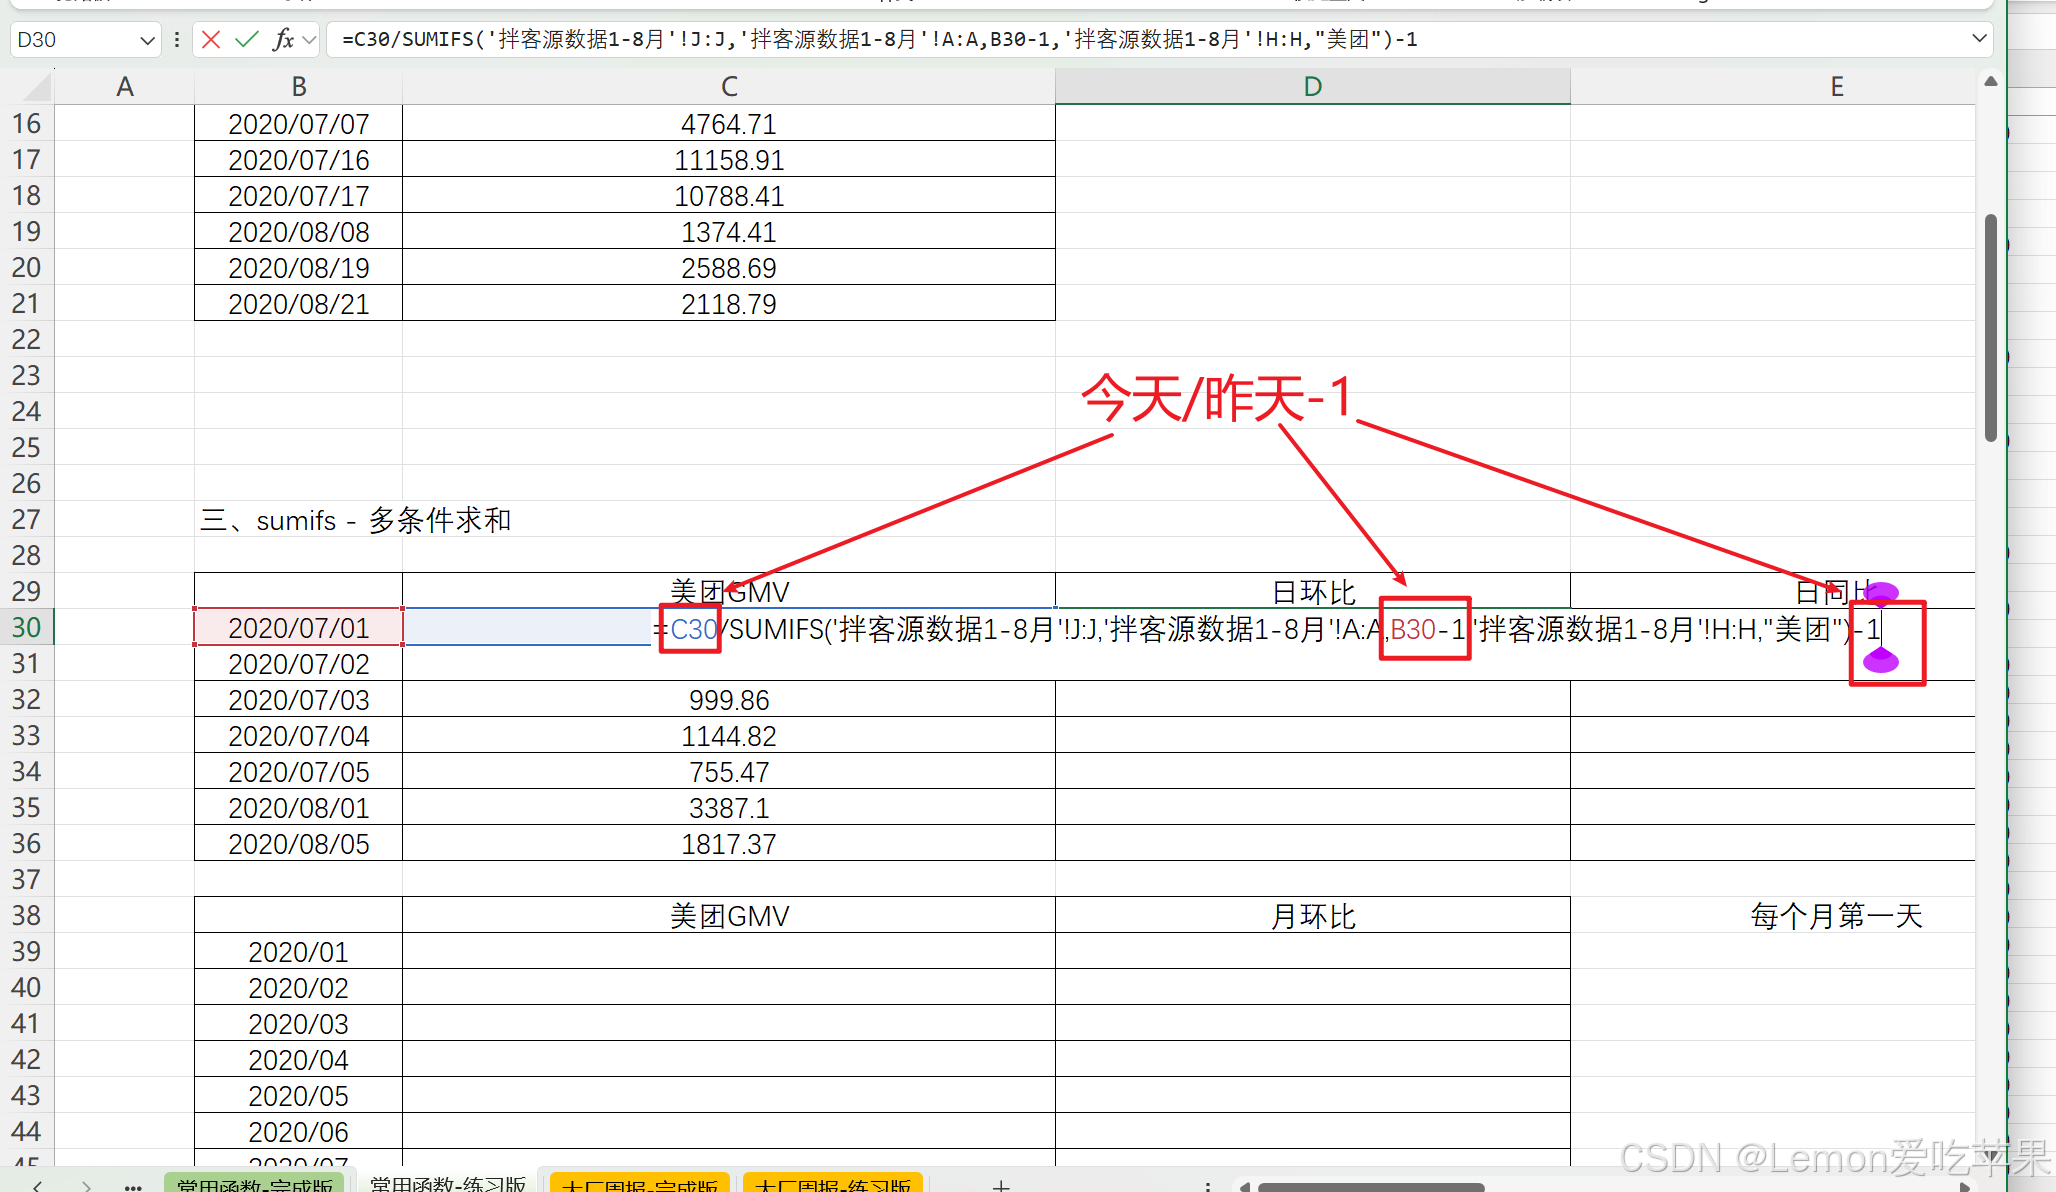Click the horizontal scrollbar right arrow
Screen dimensions: 2056x1192
1965,1187
